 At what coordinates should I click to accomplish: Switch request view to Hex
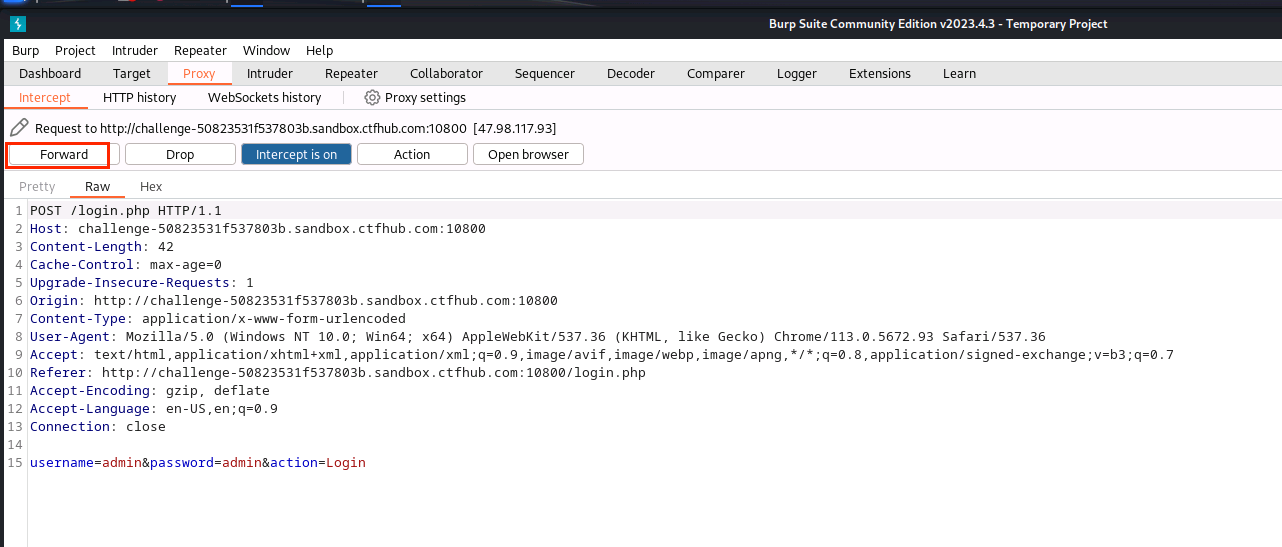[151, 186]
